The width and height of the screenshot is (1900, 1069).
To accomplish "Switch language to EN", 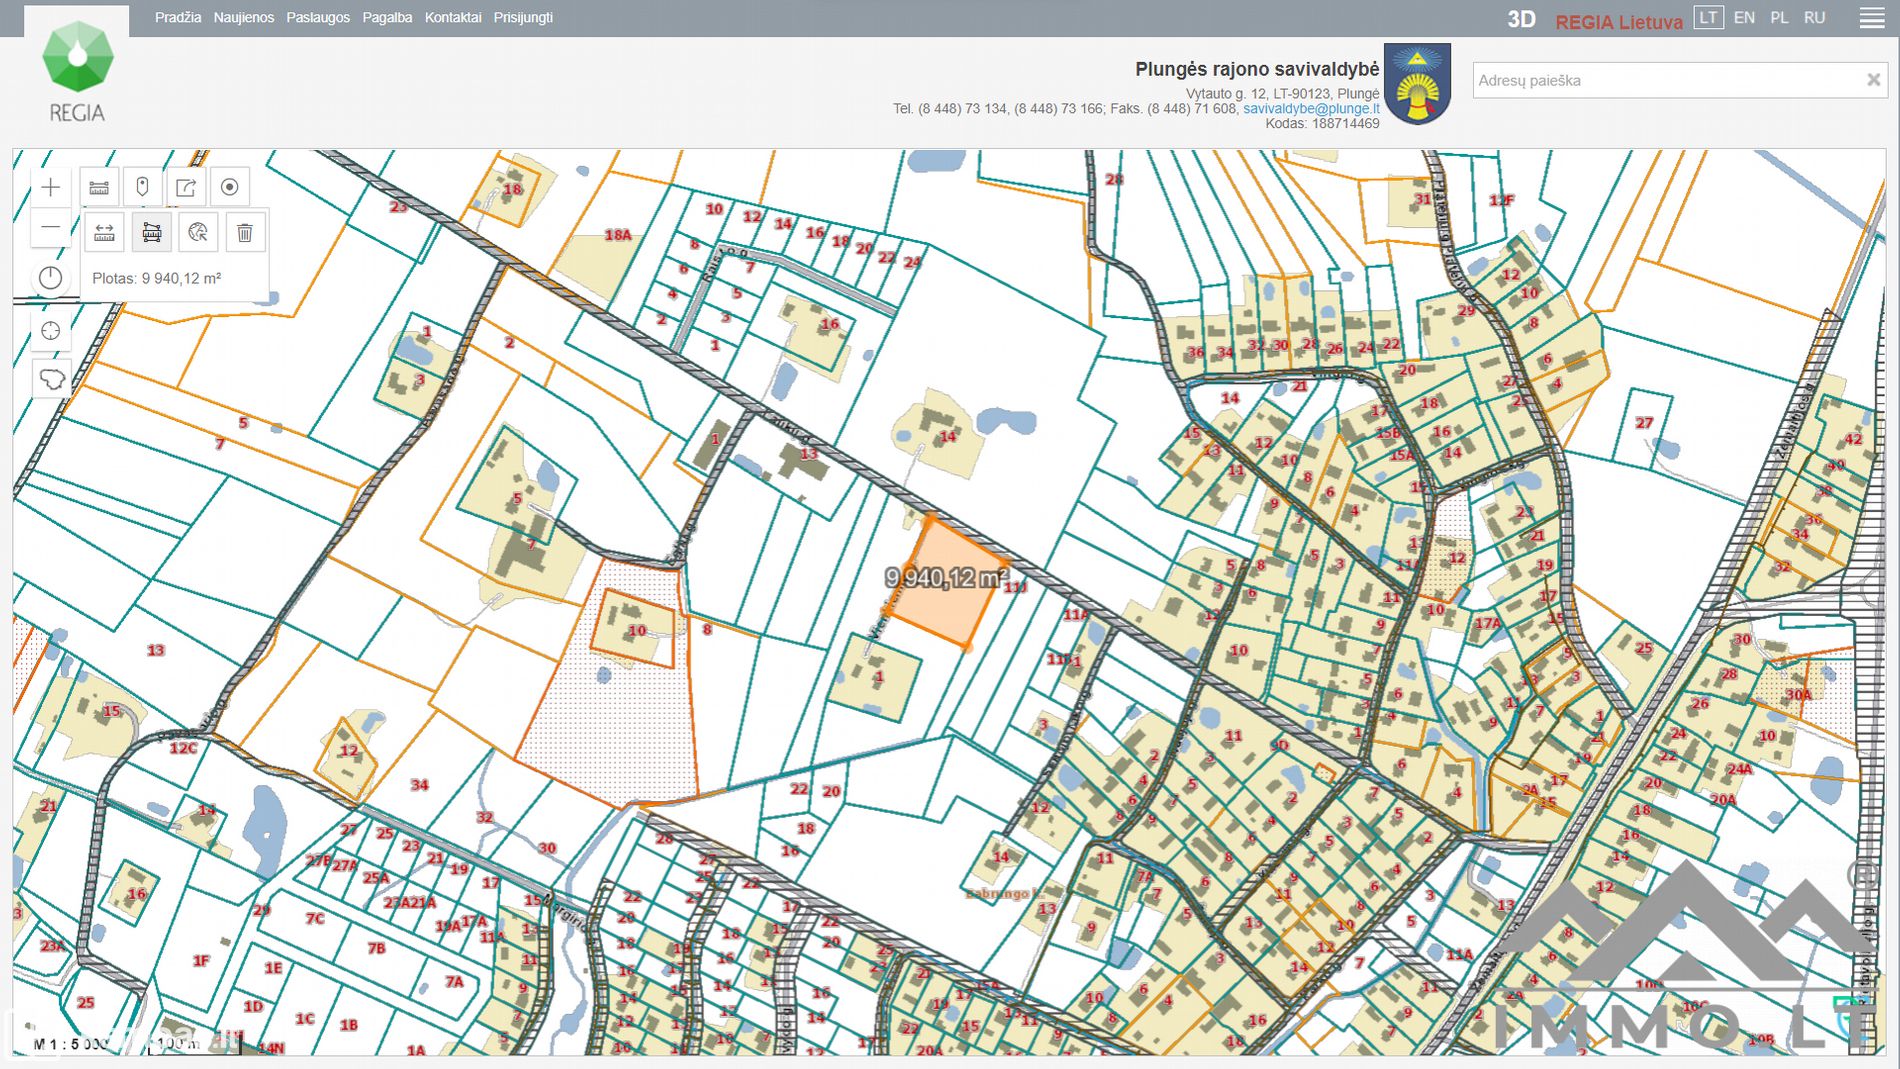I will tap(1744, 18).
